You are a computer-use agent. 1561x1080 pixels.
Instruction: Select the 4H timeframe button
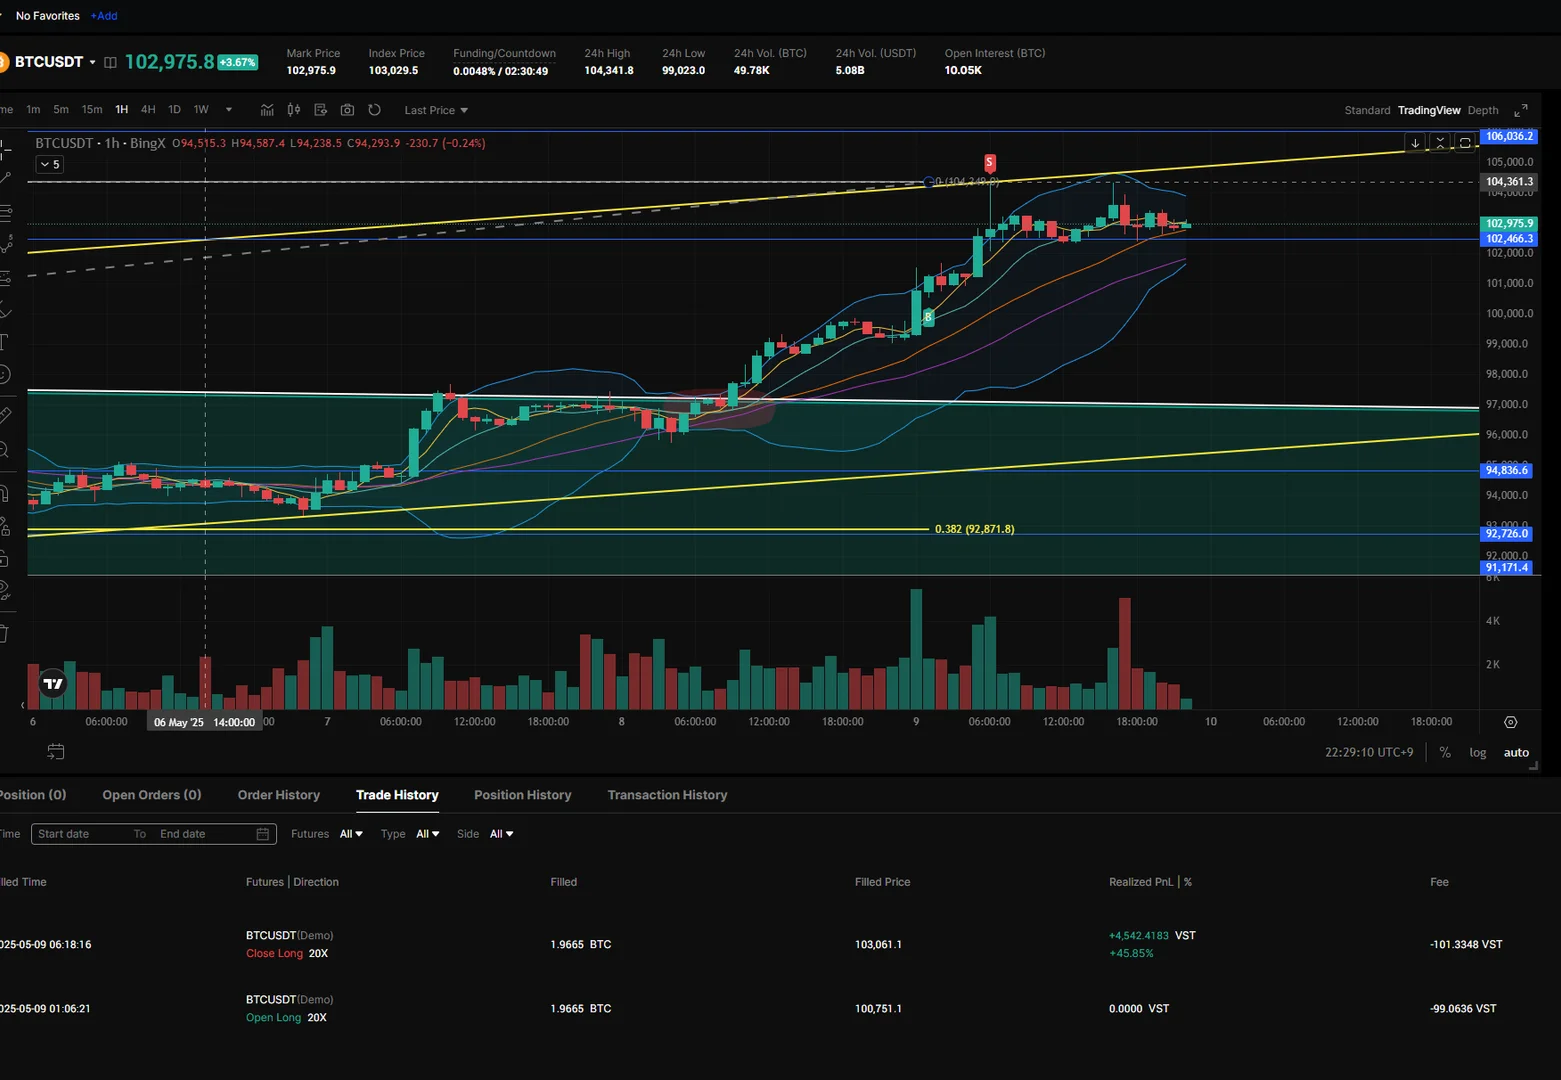148,110
